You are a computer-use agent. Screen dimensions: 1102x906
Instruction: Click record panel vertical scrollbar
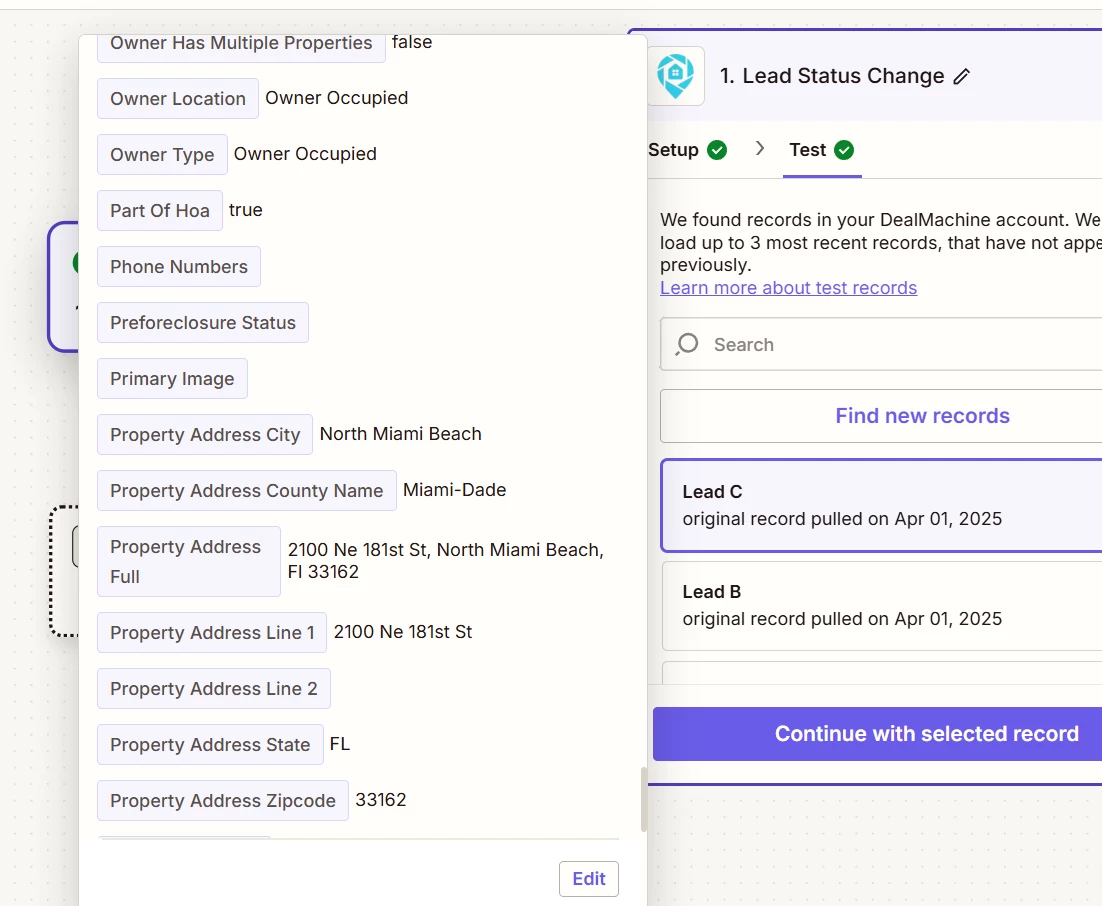[643, 799]
